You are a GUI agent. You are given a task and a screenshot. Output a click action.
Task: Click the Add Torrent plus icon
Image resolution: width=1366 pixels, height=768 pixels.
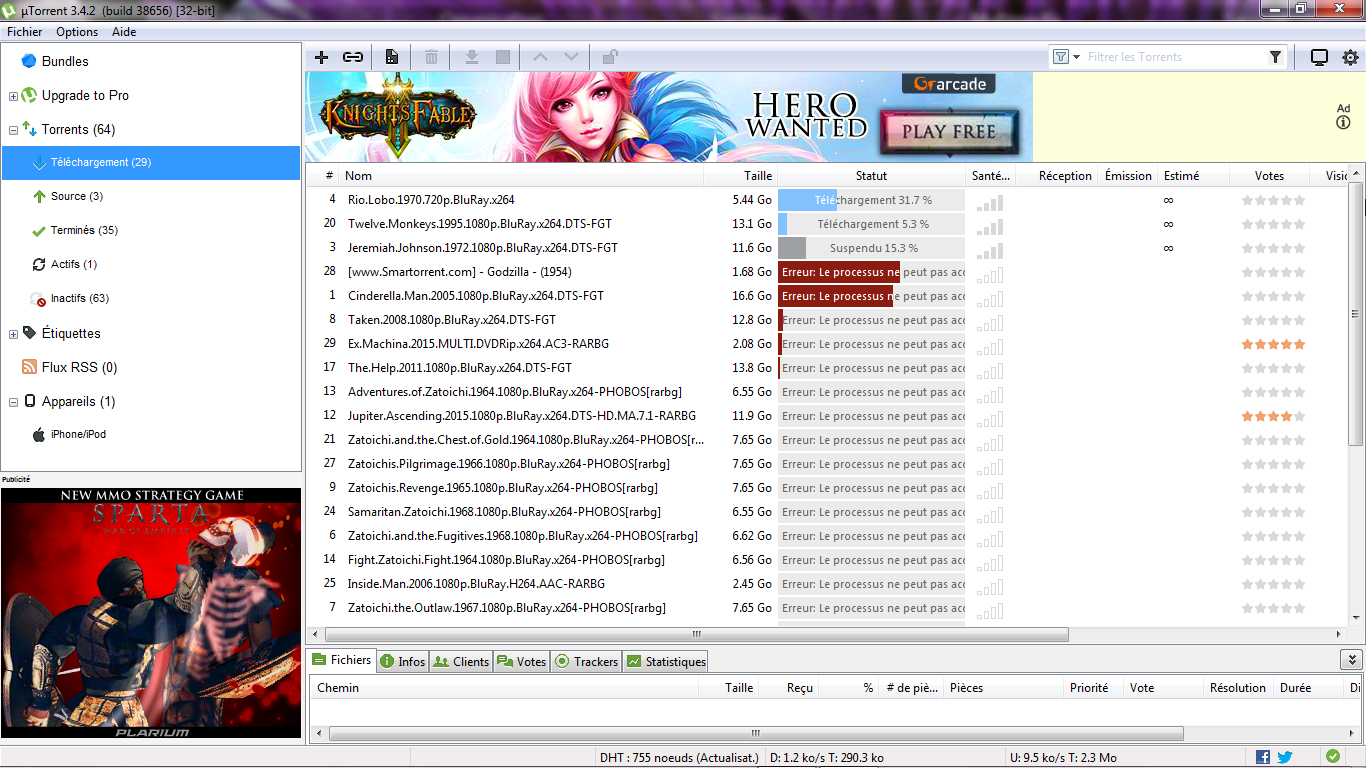click(321, 57)
